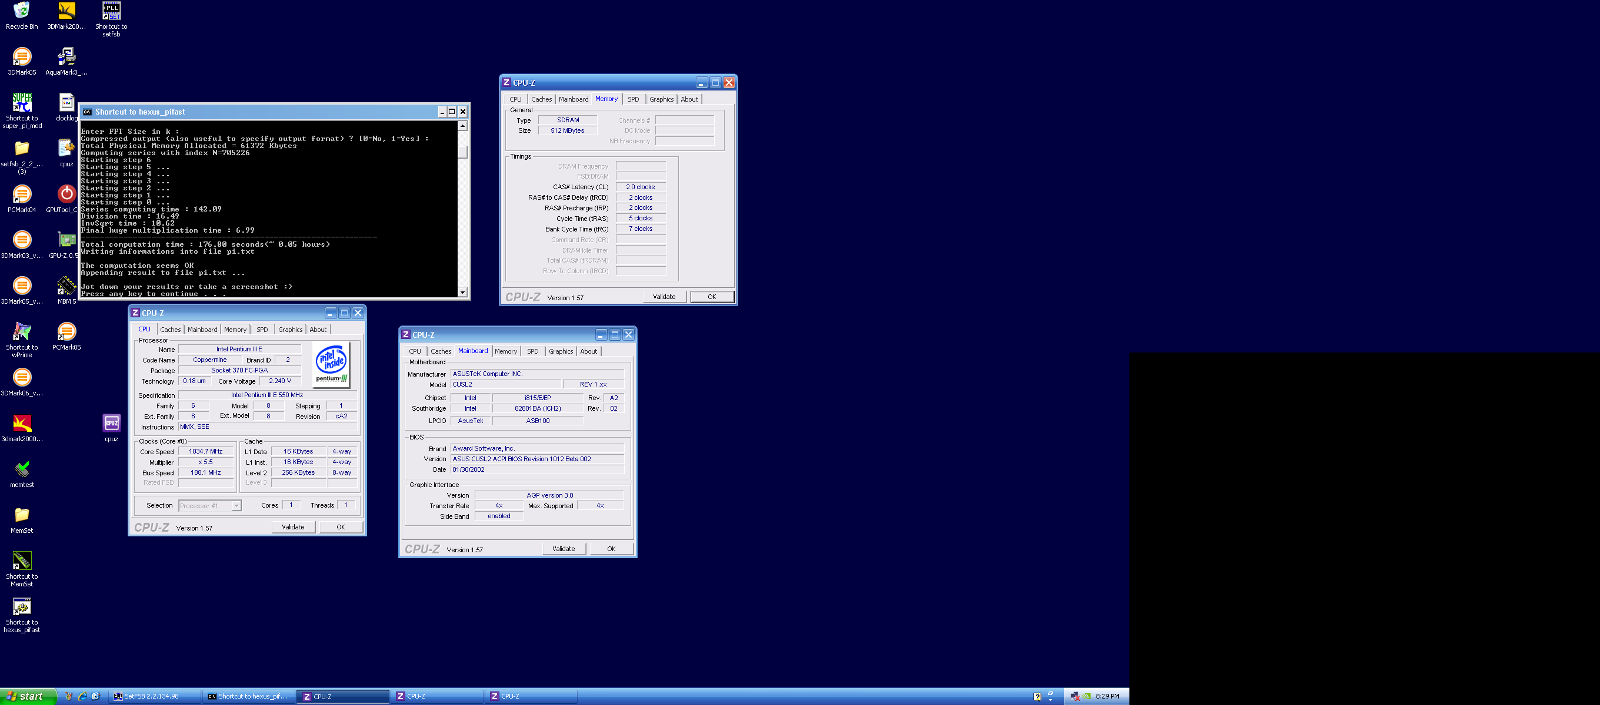Open Graphics tab in Intel Pentium window

[291, 329]
